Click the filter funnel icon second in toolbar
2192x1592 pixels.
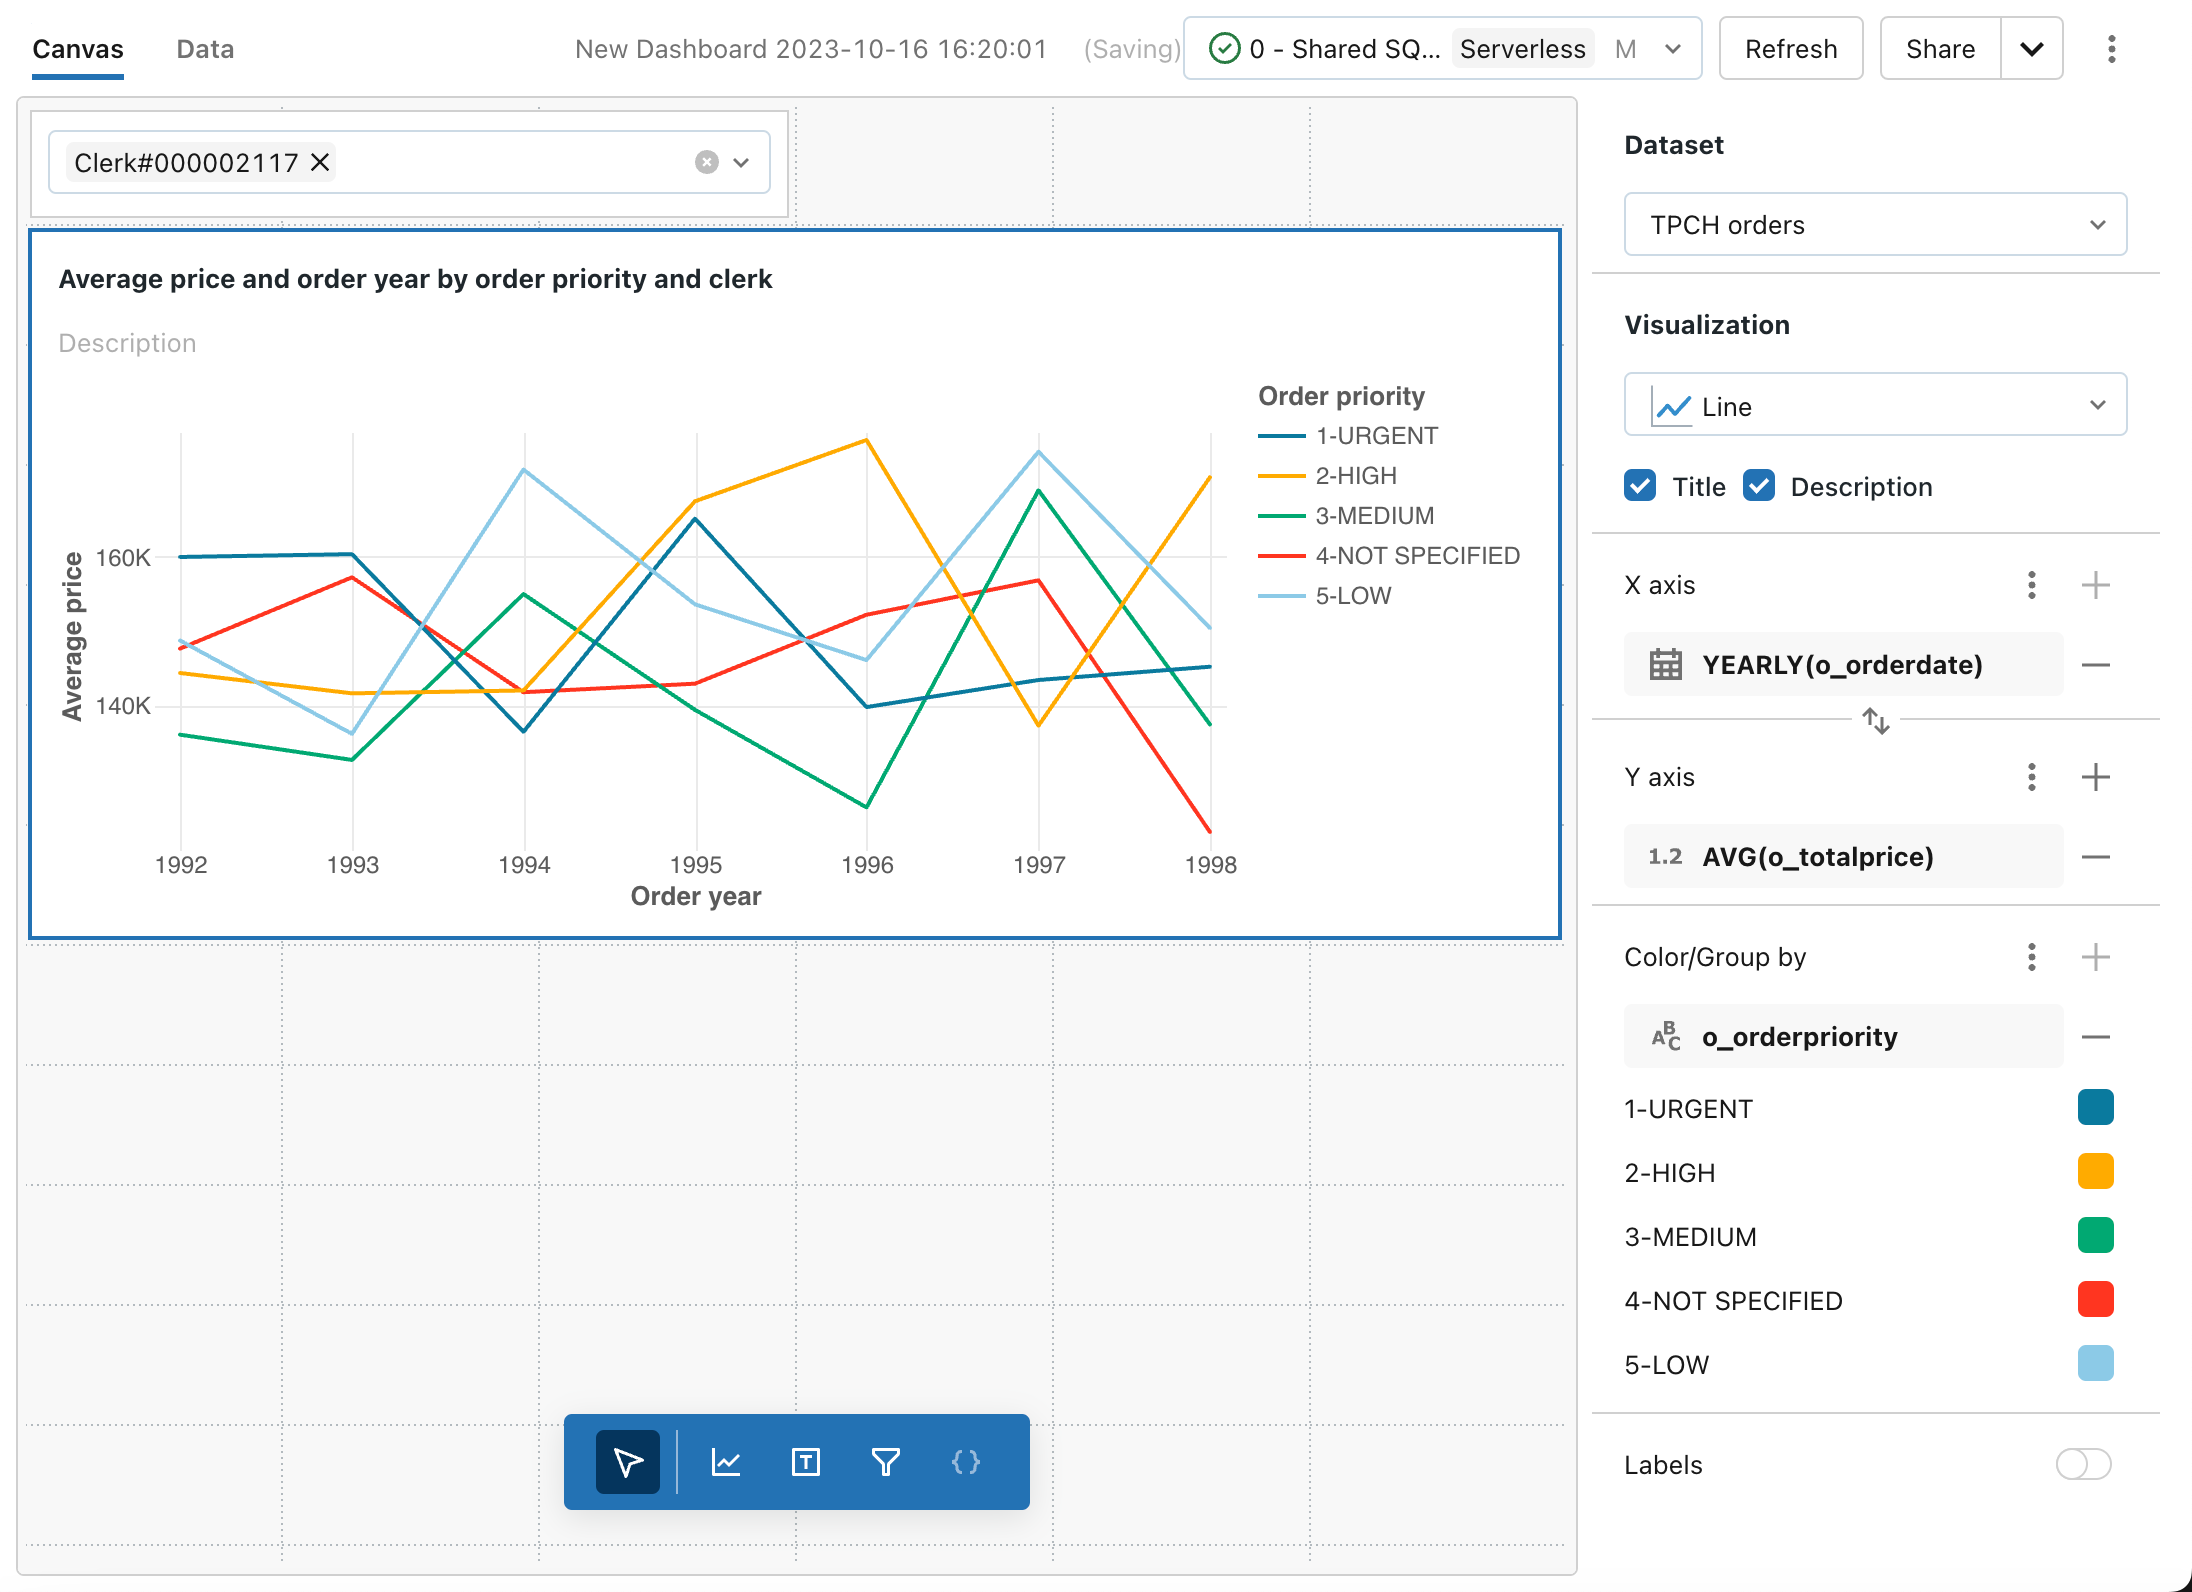click(x=885, y=1461)
